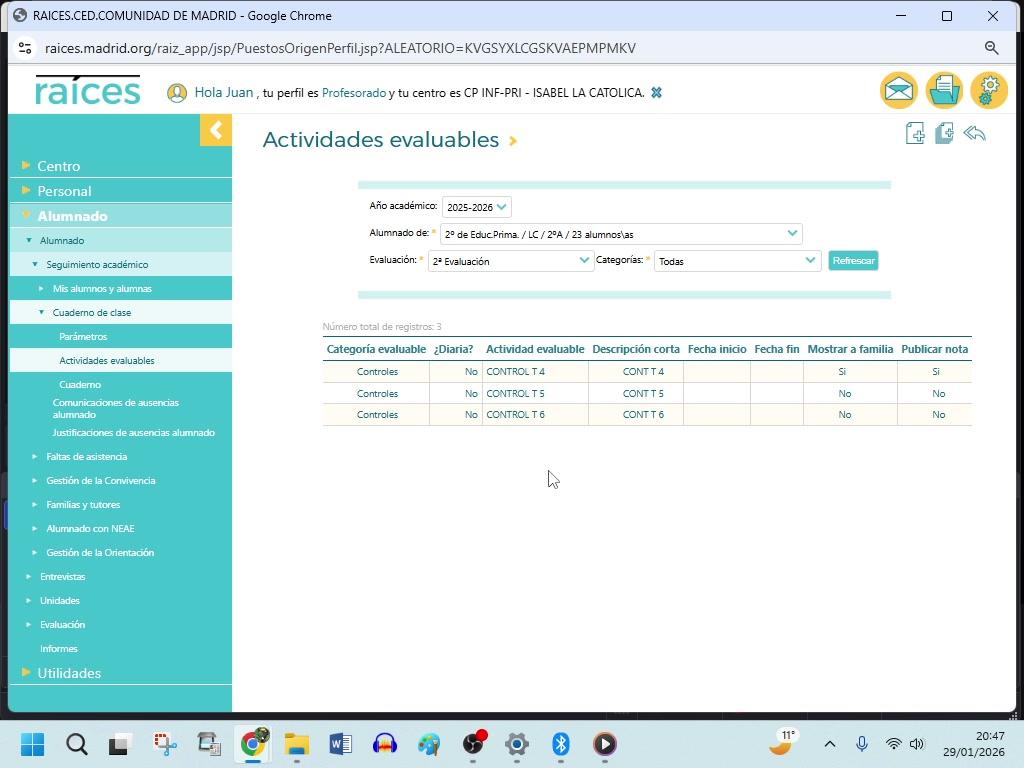Sort by Mostrar a familia header
The width and height of the screenshot is (1024, 768).
(850, 349)
